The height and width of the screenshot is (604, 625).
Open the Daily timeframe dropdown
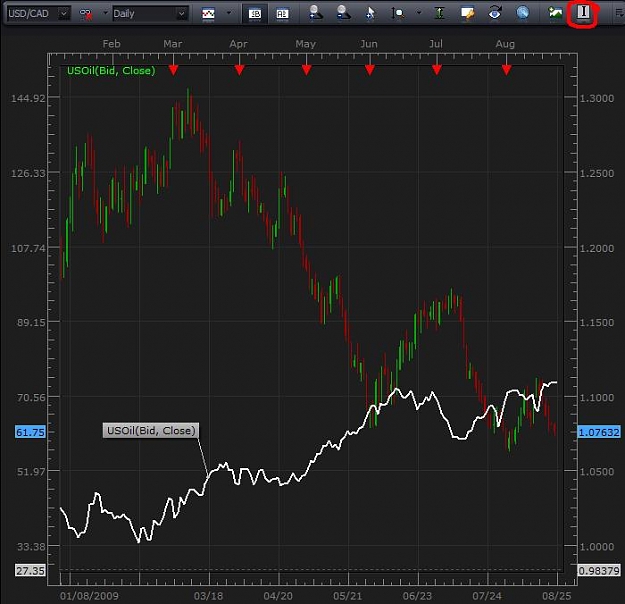pos(181,14)
